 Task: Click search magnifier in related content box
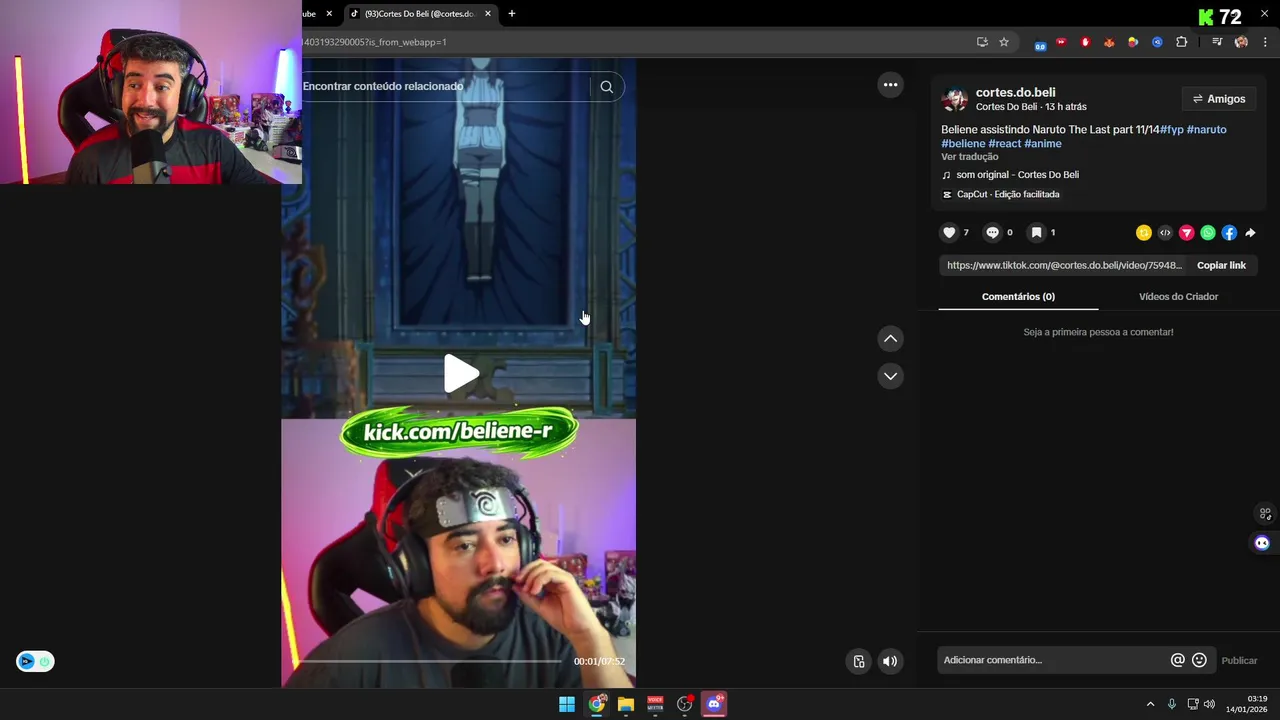pos(606,86)
